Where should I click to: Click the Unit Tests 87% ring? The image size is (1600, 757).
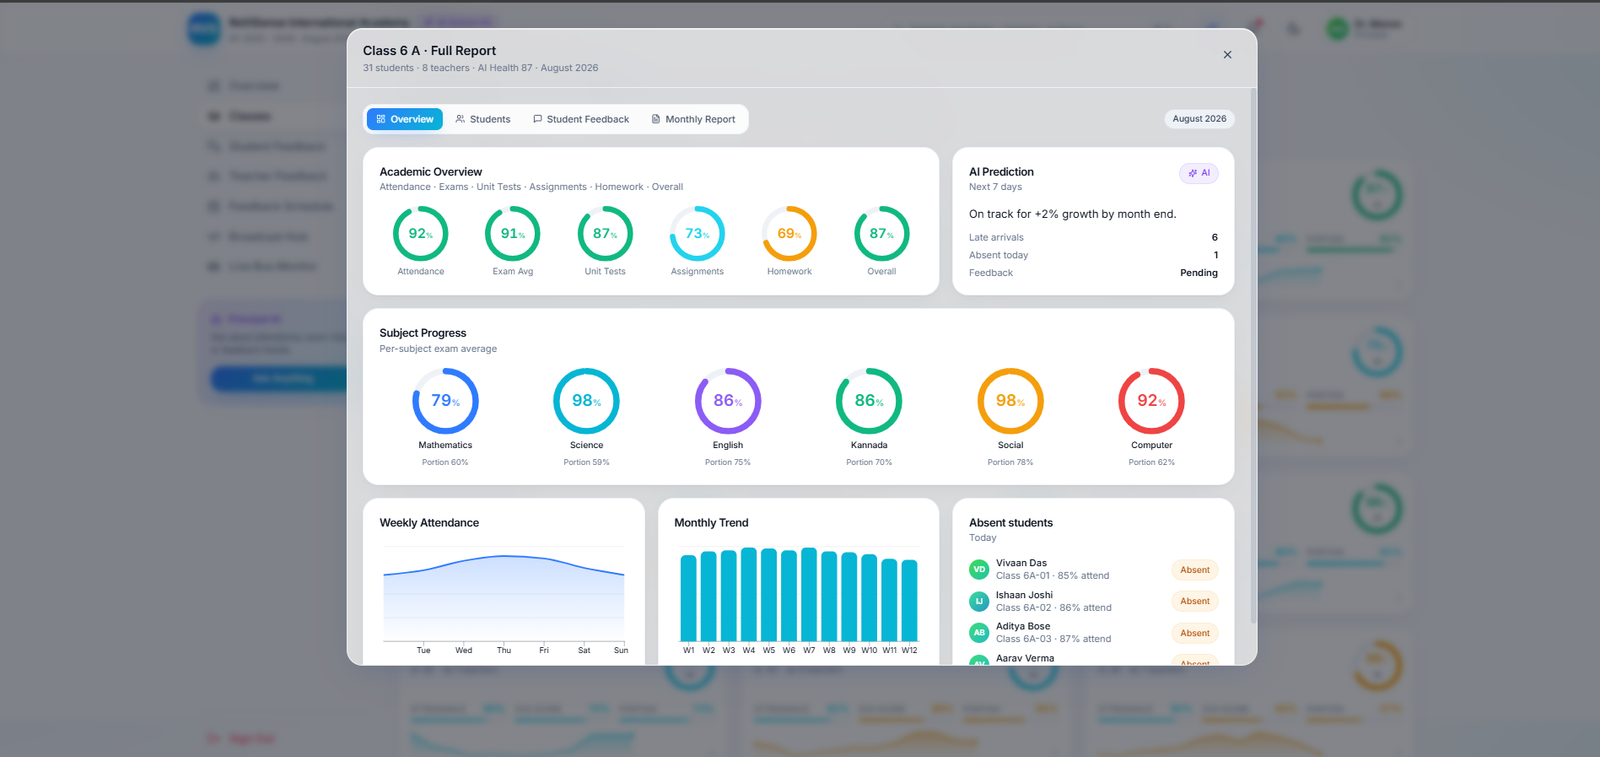coord(605,234)
